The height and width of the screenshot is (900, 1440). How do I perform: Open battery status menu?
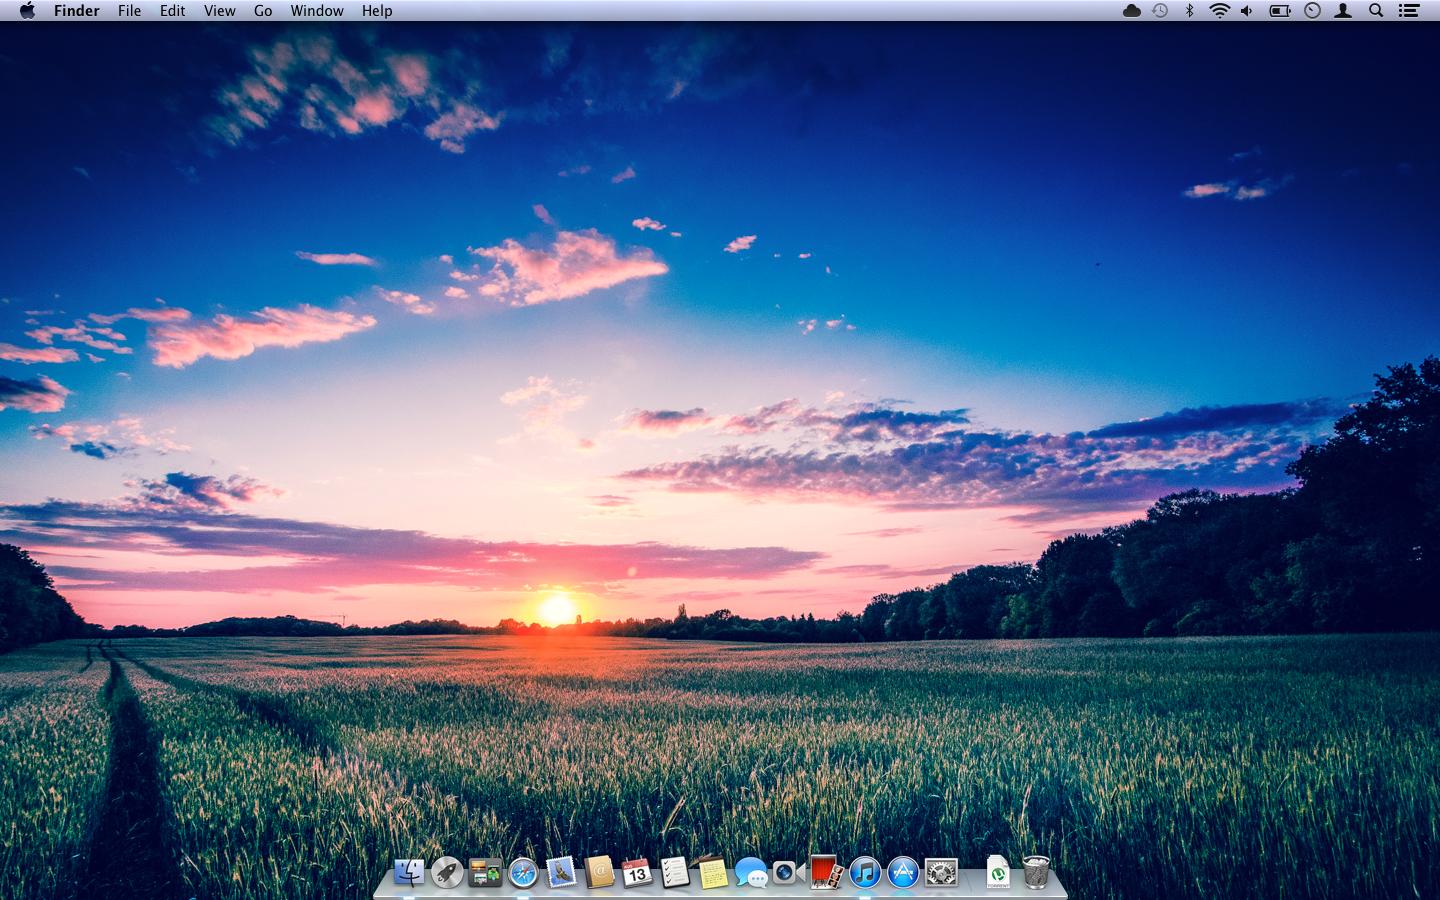(1280, 11)
